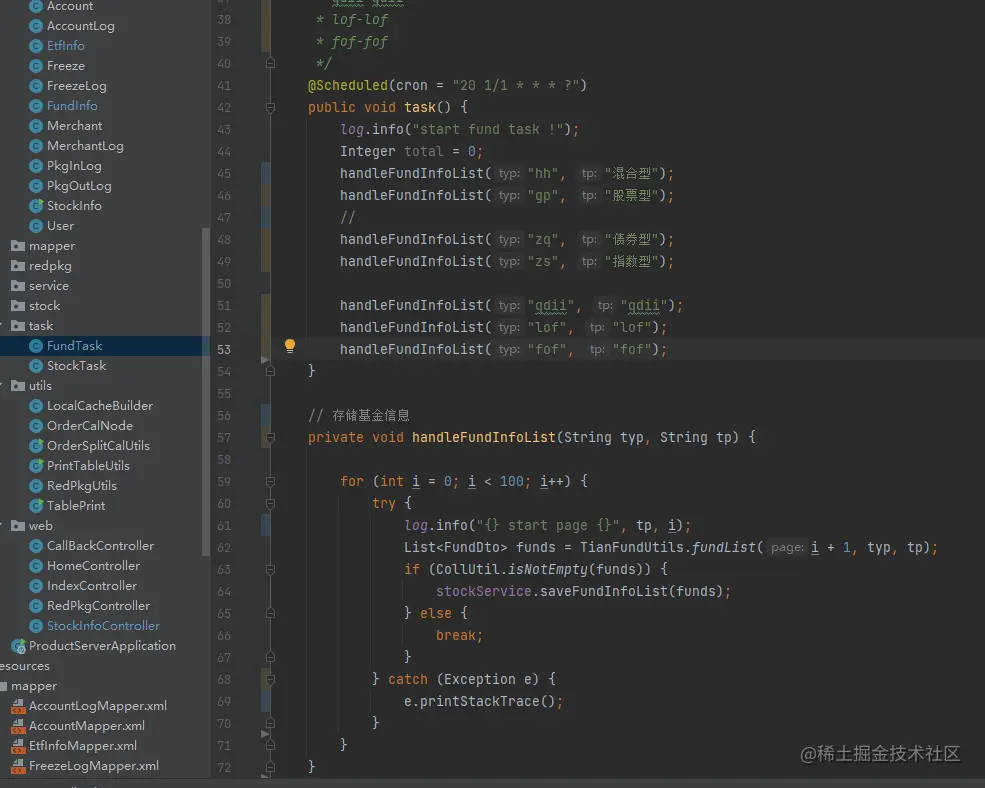Fold the closing brace marker at line 54

[x=270, y=371]
